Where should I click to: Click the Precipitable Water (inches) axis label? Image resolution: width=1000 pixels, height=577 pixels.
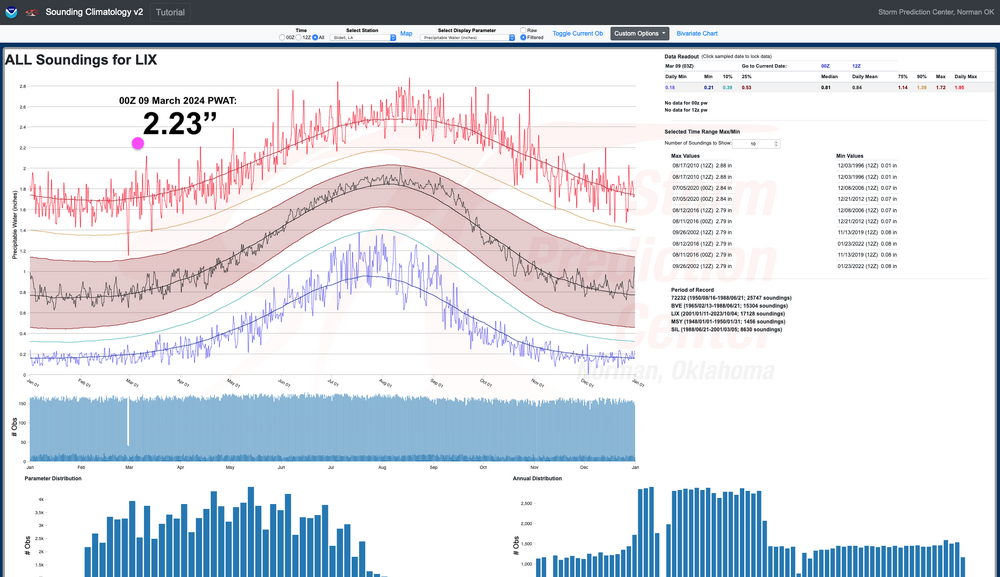(15, 224)
